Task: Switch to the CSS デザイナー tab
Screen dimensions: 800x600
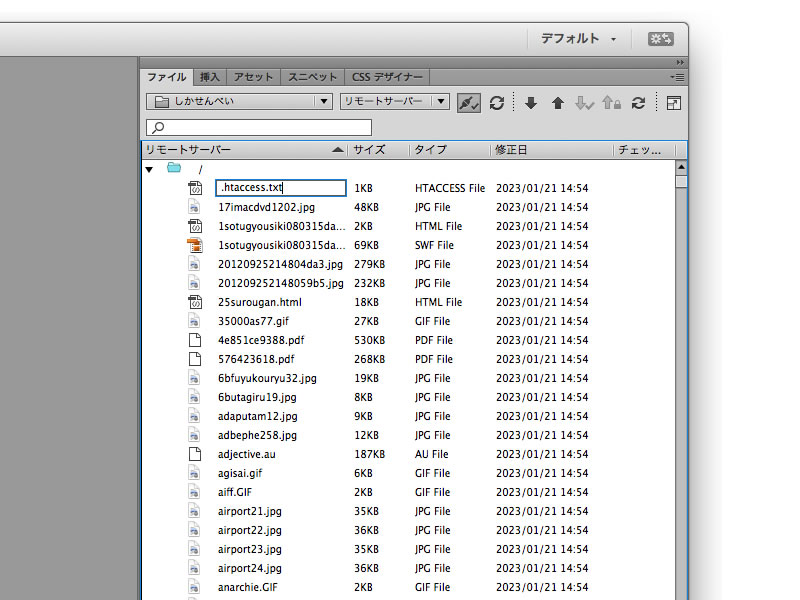Action: [x=387, y=77]
